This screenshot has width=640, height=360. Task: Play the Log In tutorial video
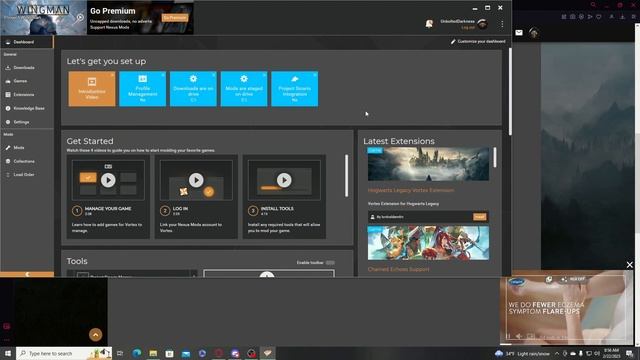(x=196, y=180)
